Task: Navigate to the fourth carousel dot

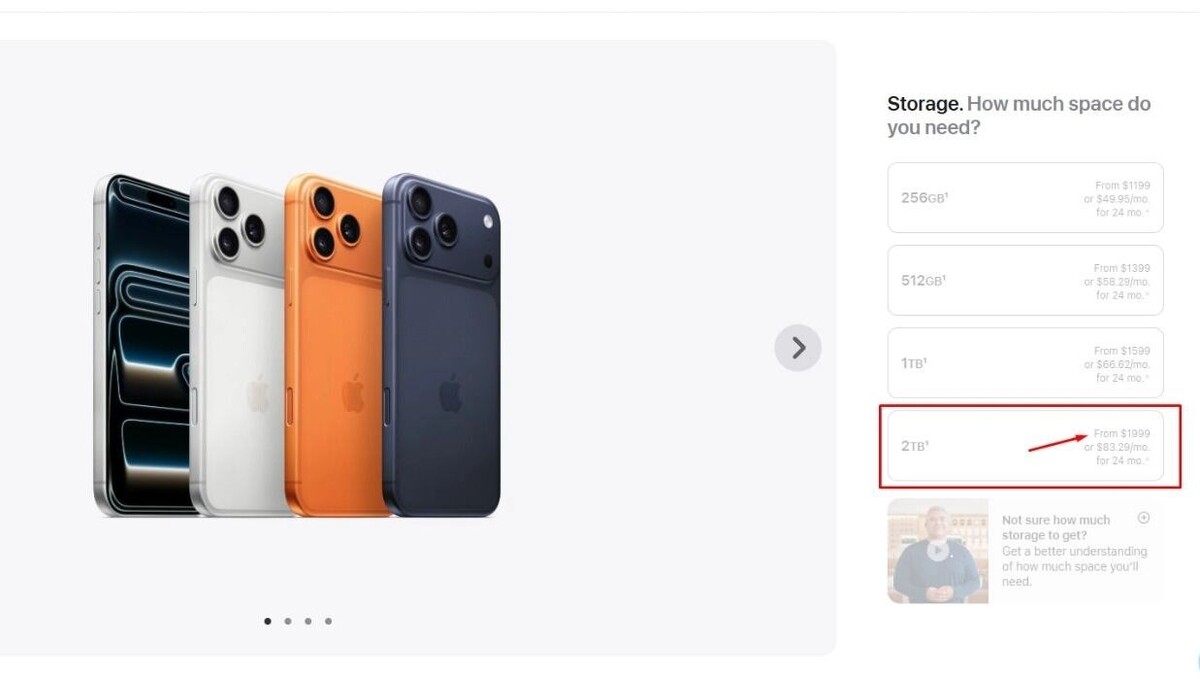Action: point(328,621)
